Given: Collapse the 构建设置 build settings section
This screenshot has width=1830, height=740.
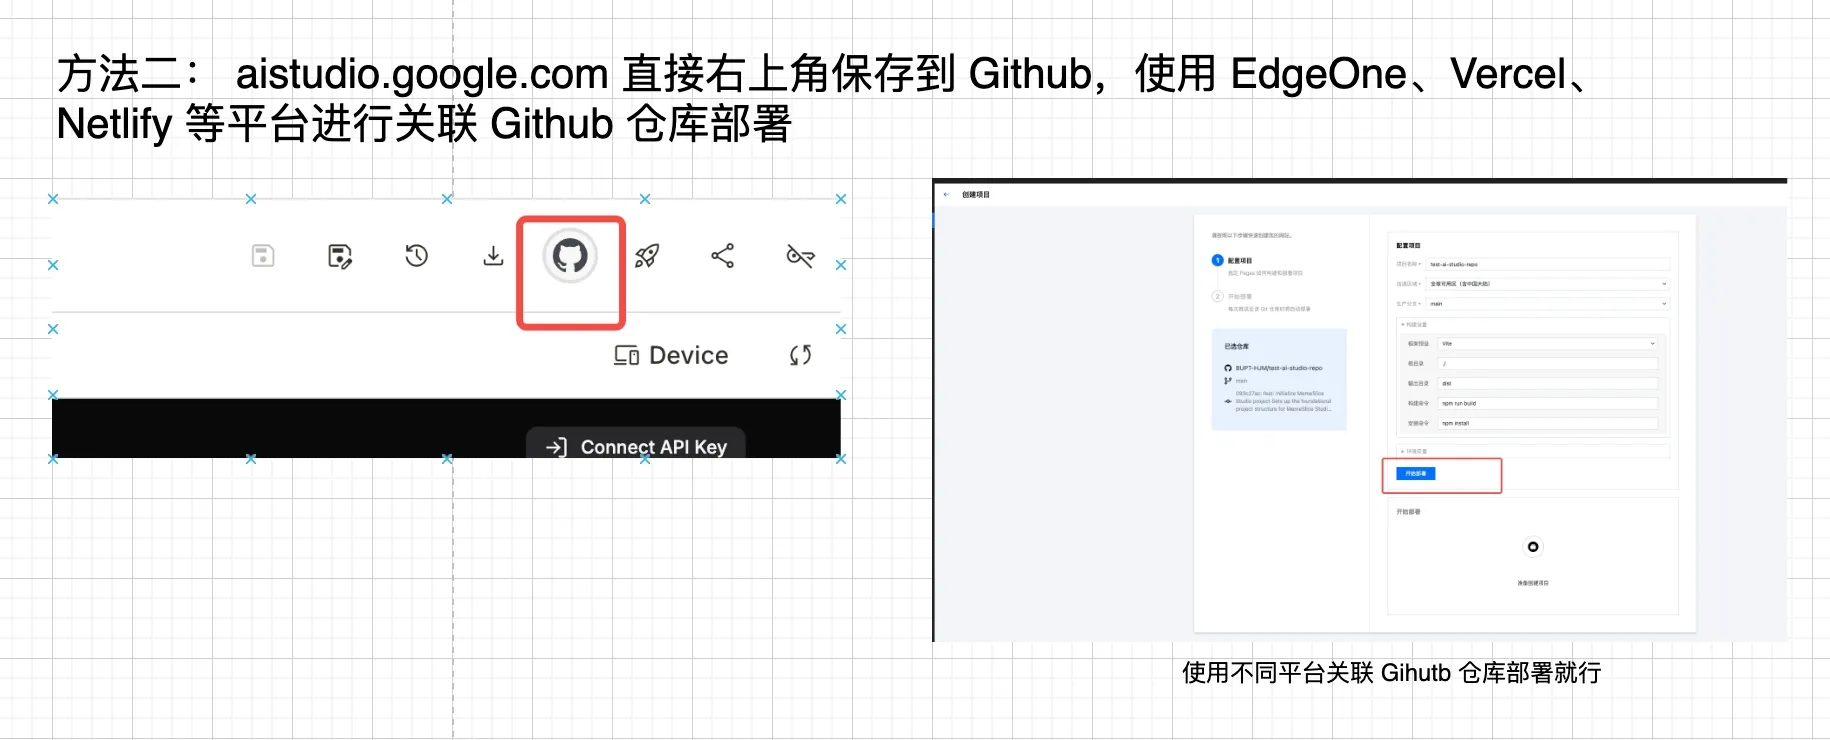Looking at the screenshot, I should click(x=1414, y=324).
